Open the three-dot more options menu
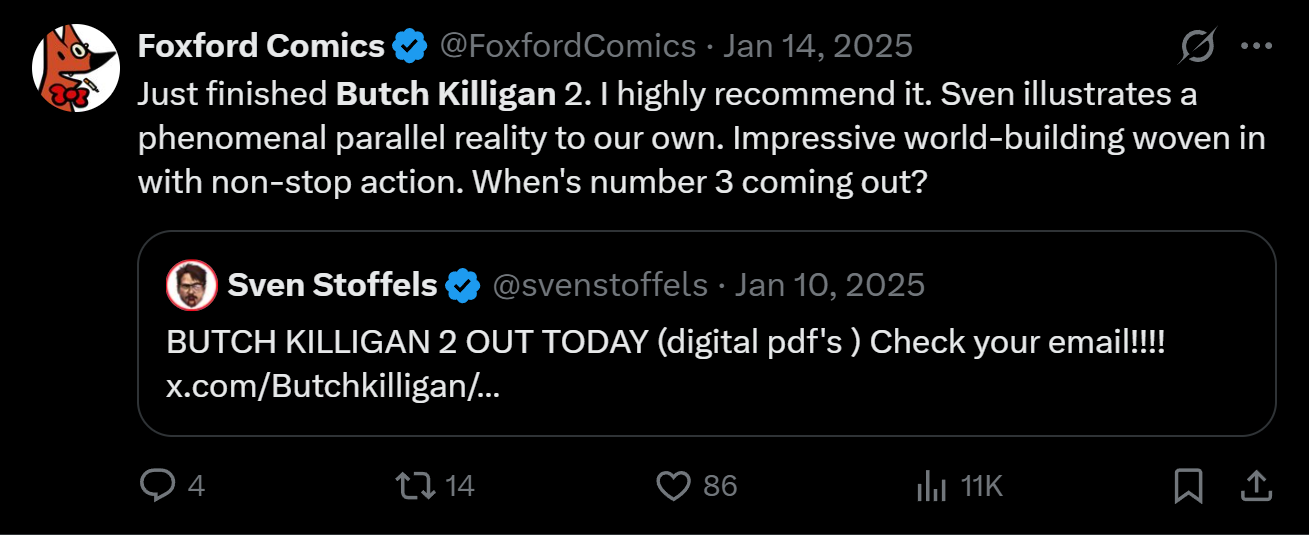The image size is (1309, 535). point(1255,46)
